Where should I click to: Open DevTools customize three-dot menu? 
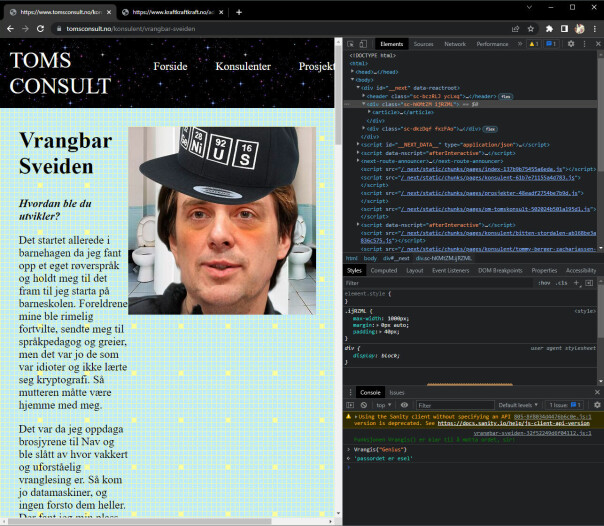point(584,44)
